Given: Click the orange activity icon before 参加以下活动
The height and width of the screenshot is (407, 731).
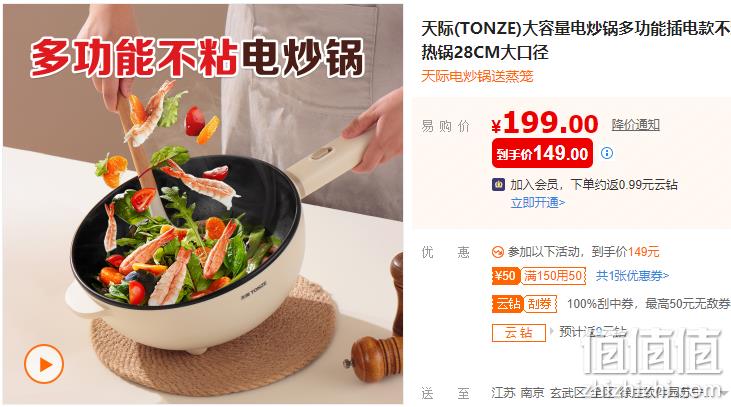Looking at the screenshot, I should tap(497, 252).
